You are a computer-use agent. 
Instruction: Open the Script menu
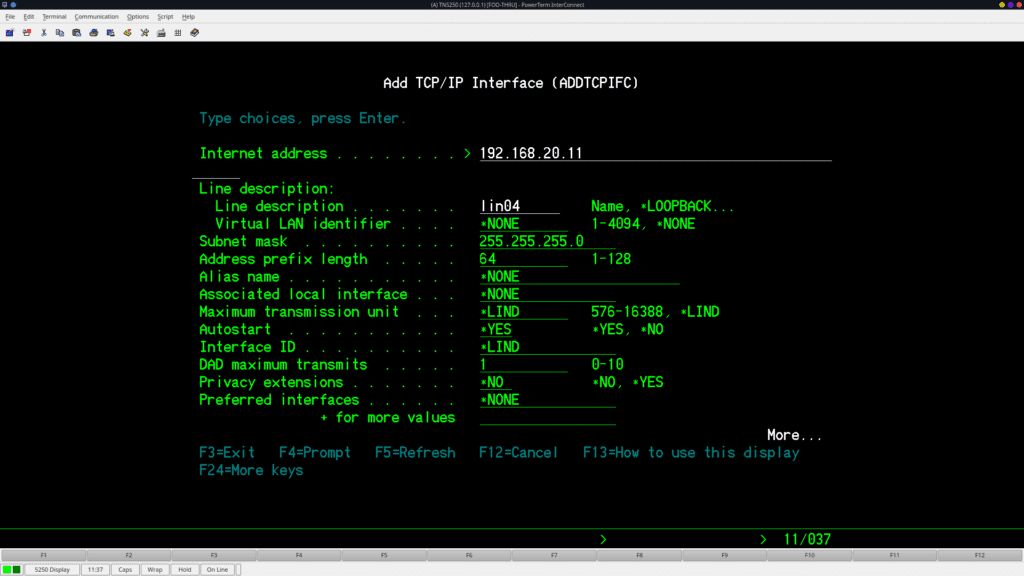tap(165, 16)
